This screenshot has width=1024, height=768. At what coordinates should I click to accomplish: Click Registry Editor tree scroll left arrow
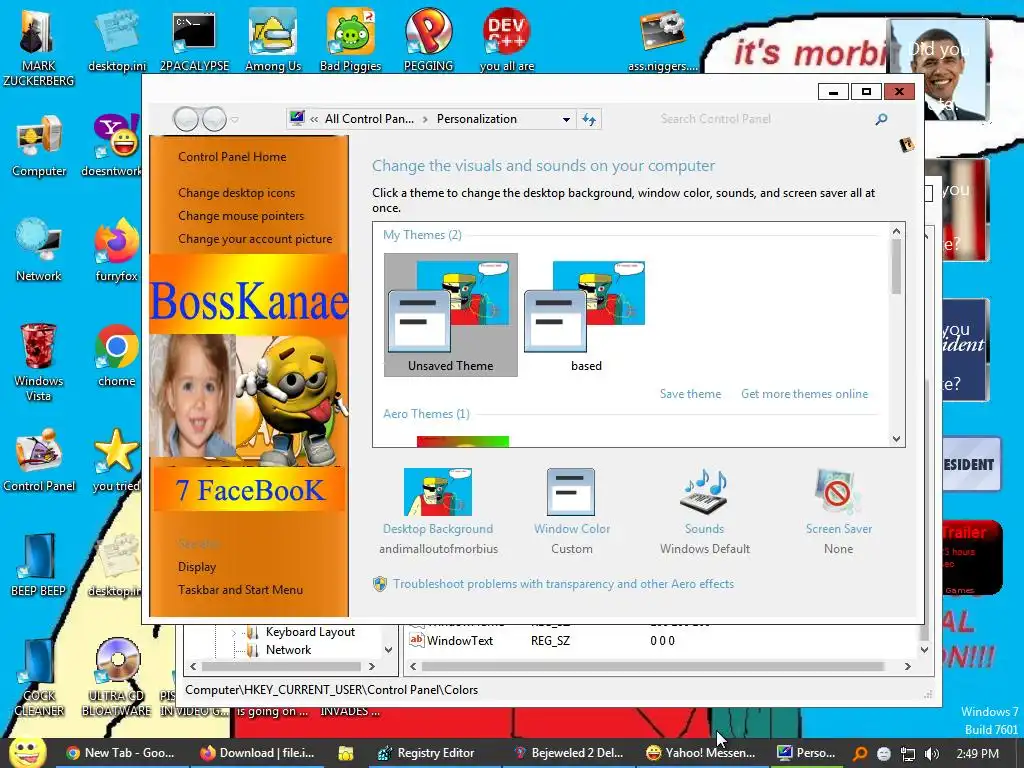click(193, 667)
